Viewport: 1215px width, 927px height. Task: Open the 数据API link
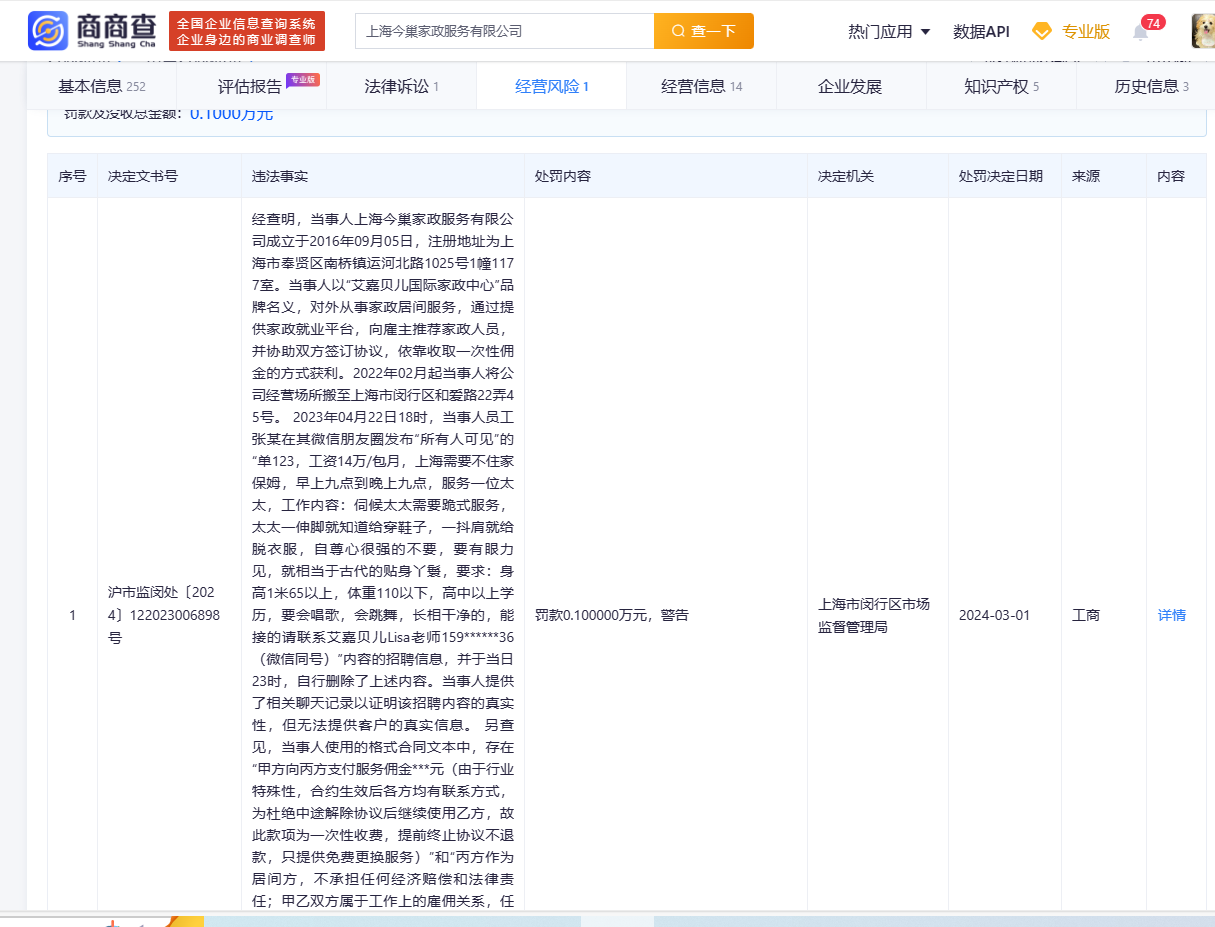[x=981, y=31]
